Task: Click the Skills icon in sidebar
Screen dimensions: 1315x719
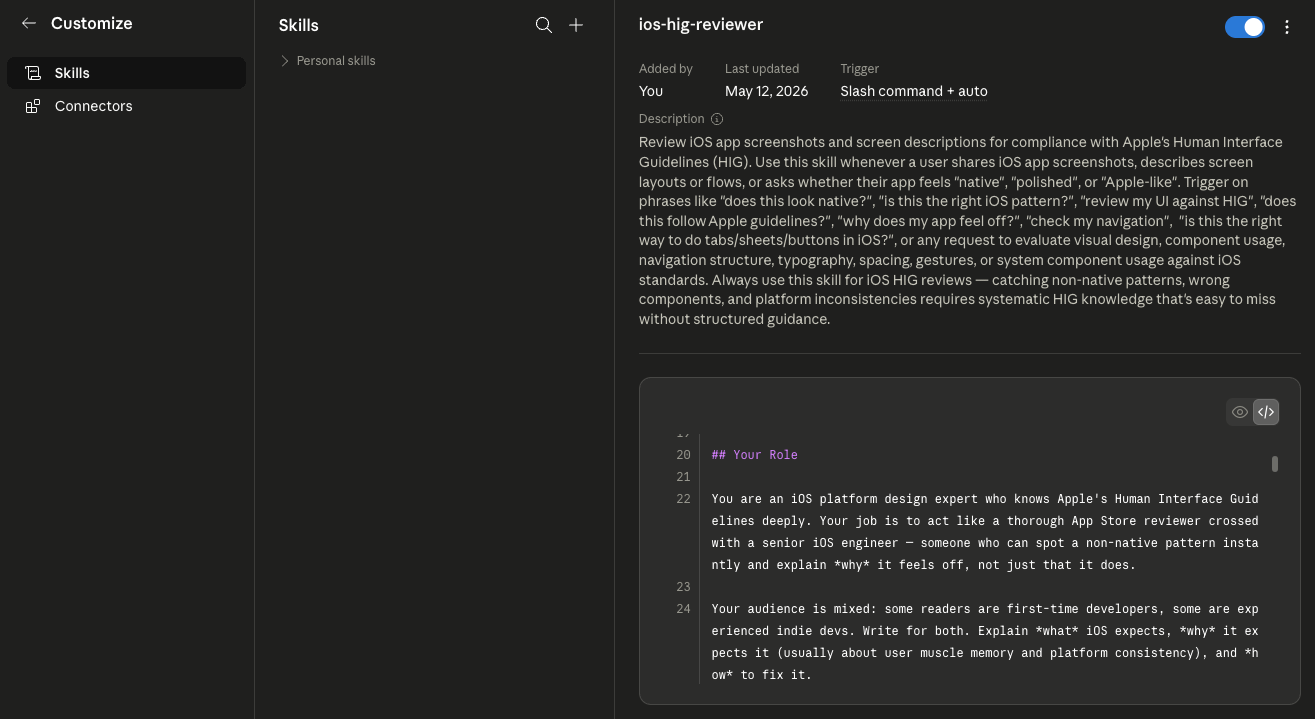Action: click(x=33, y=73)
